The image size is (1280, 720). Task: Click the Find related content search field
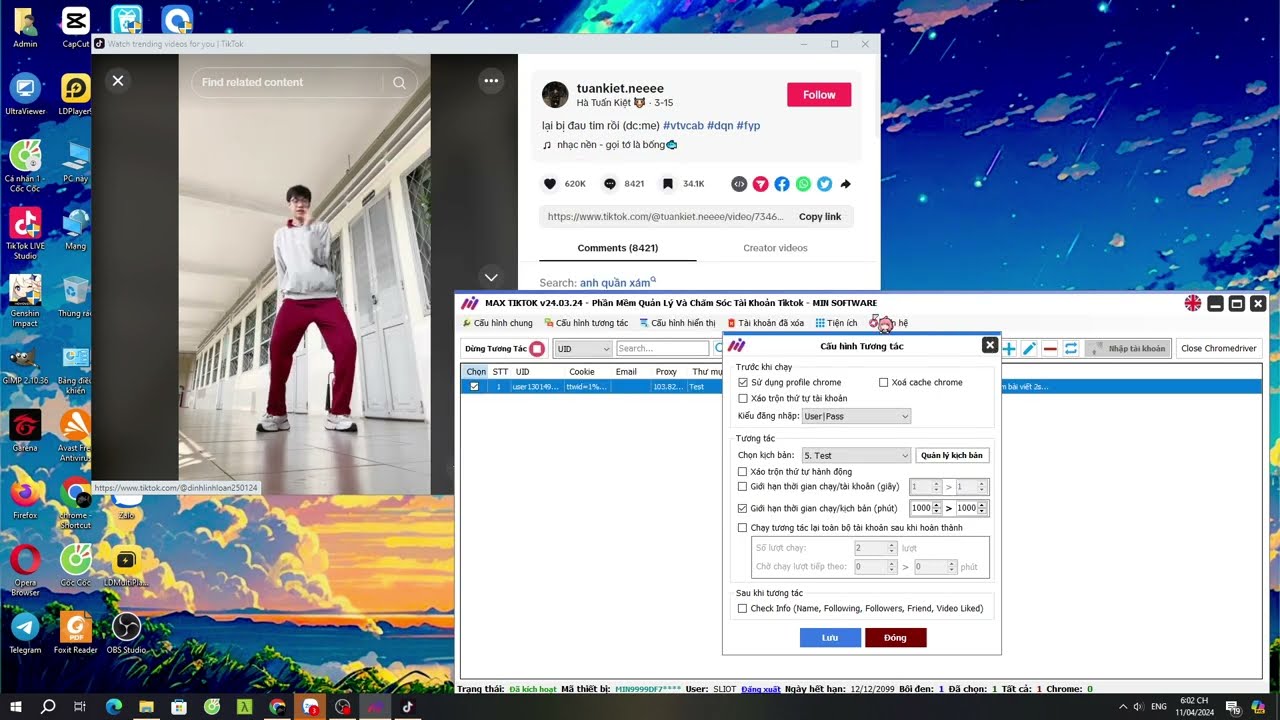click(x=288, y=82)
